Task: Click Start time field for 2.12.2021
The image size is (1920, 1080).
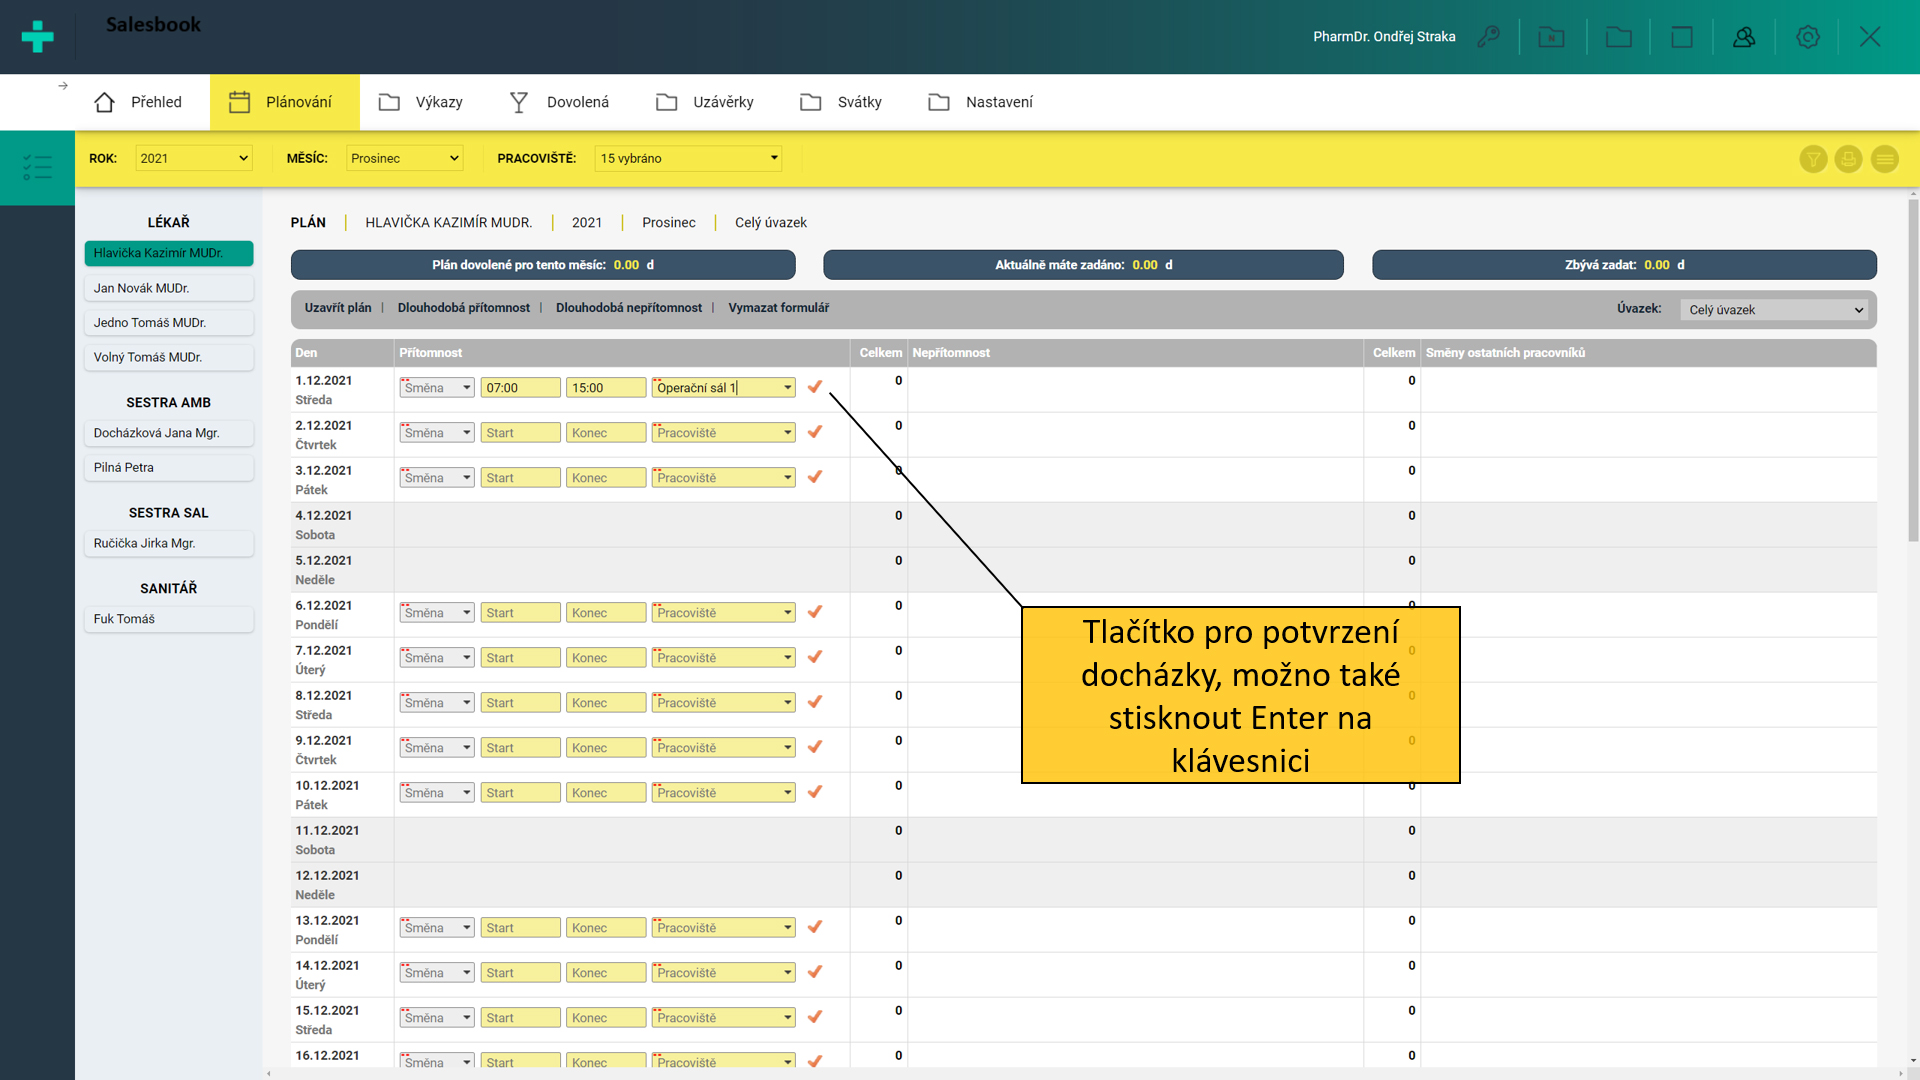Action: click(520, 433)
